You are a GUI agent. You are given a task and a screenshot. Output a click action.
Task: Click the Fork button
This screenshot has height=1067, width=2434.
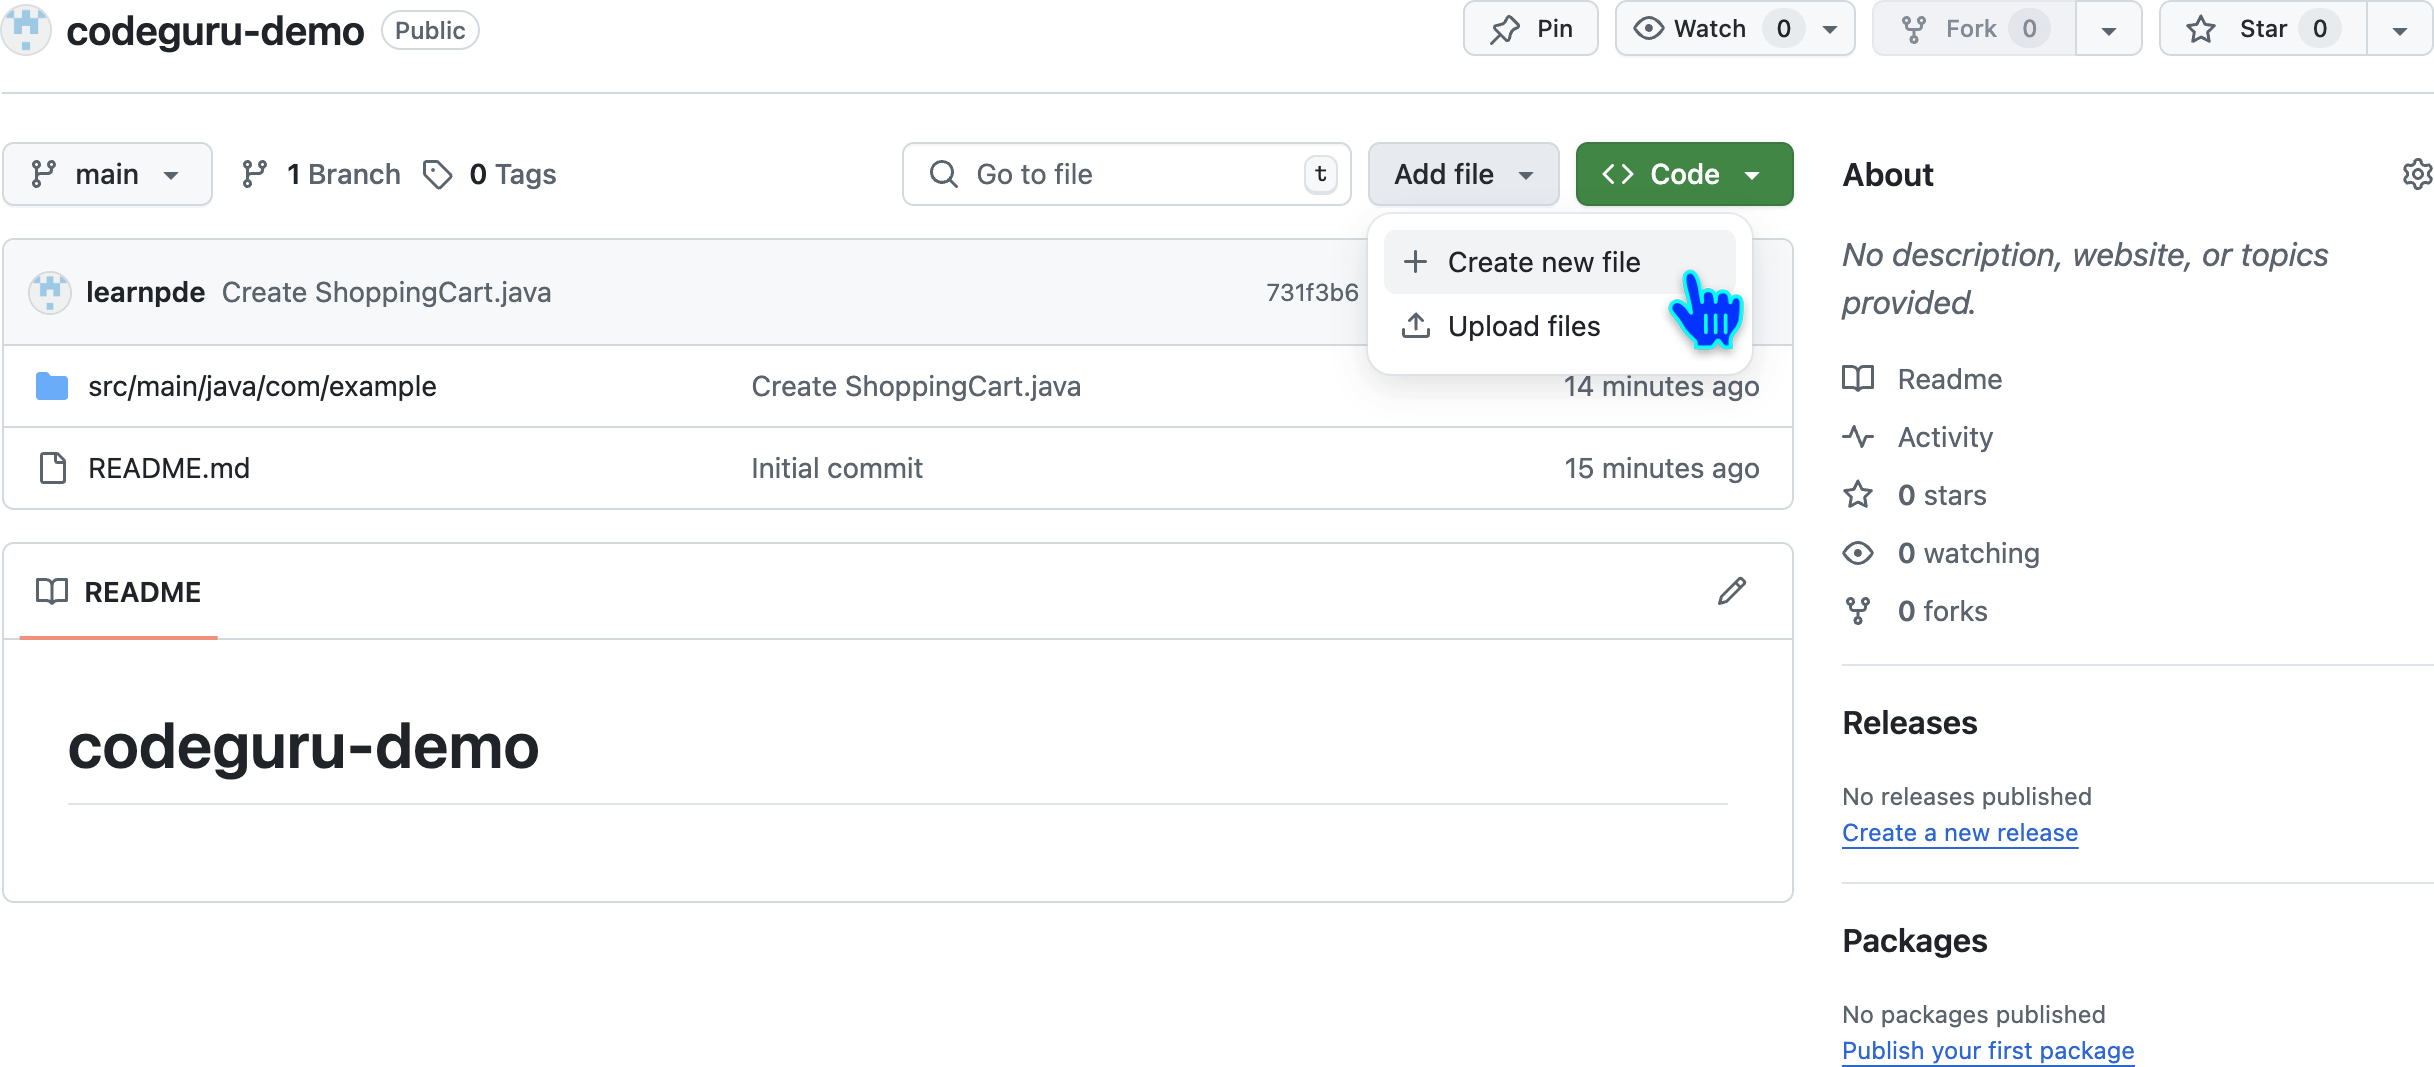tap(1972, 29)
